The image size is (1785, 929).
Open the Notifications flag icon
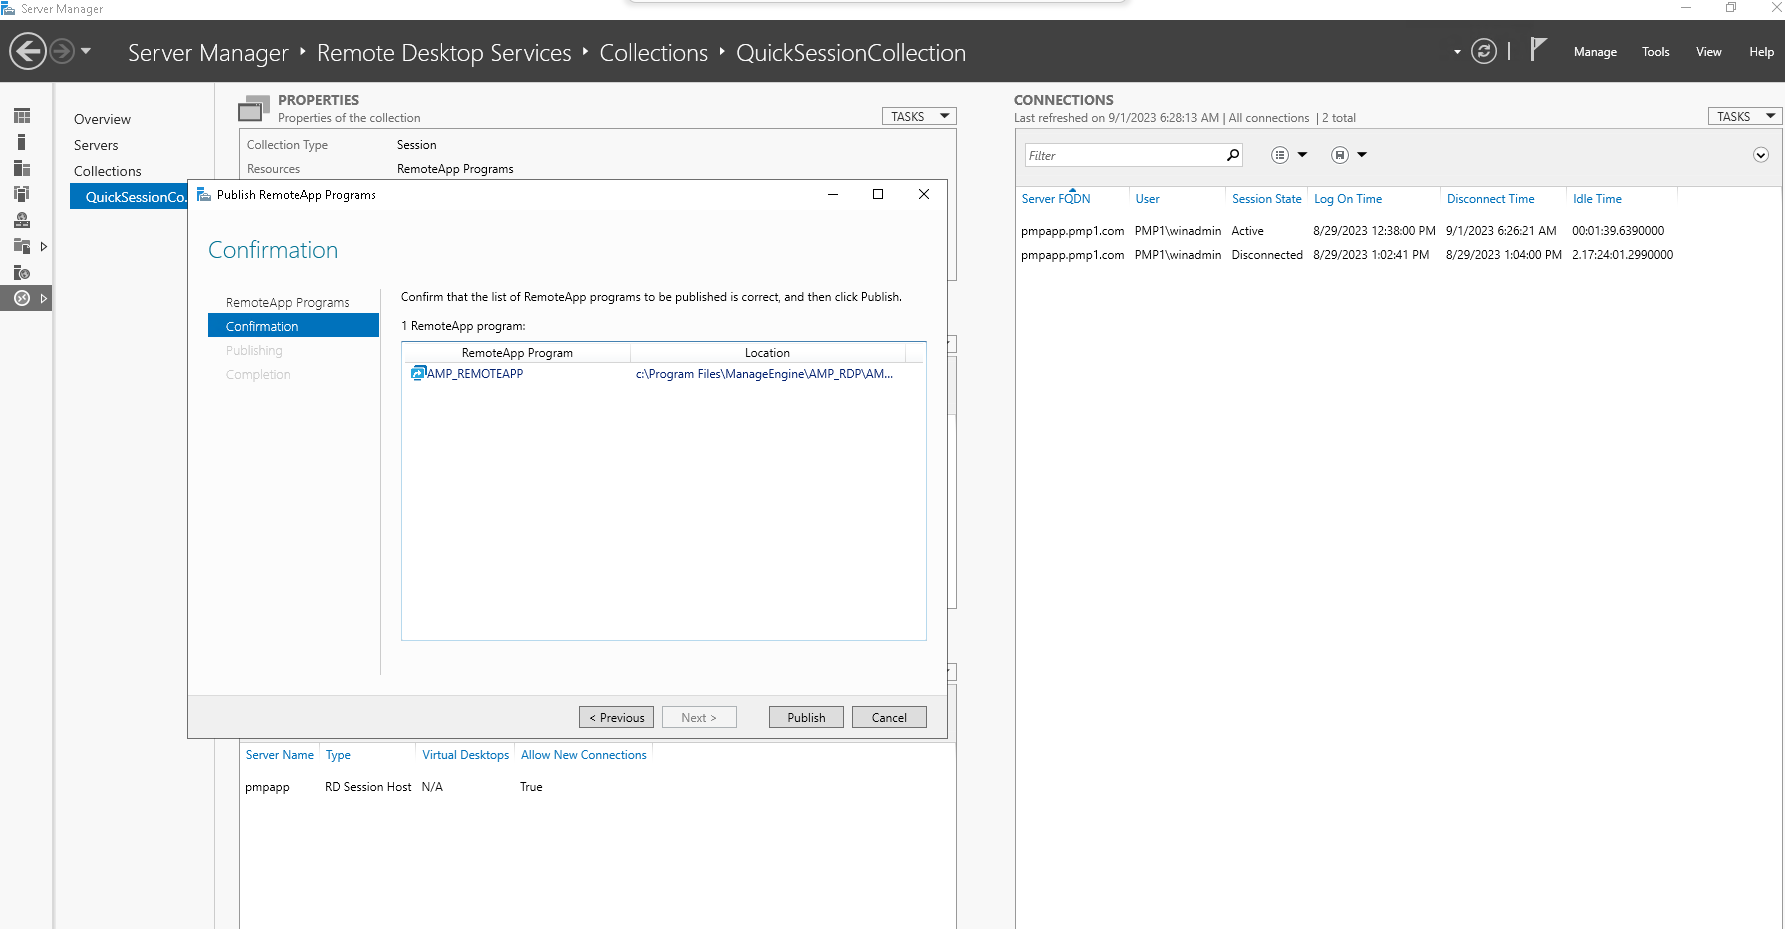click(x=1538, y=50)
